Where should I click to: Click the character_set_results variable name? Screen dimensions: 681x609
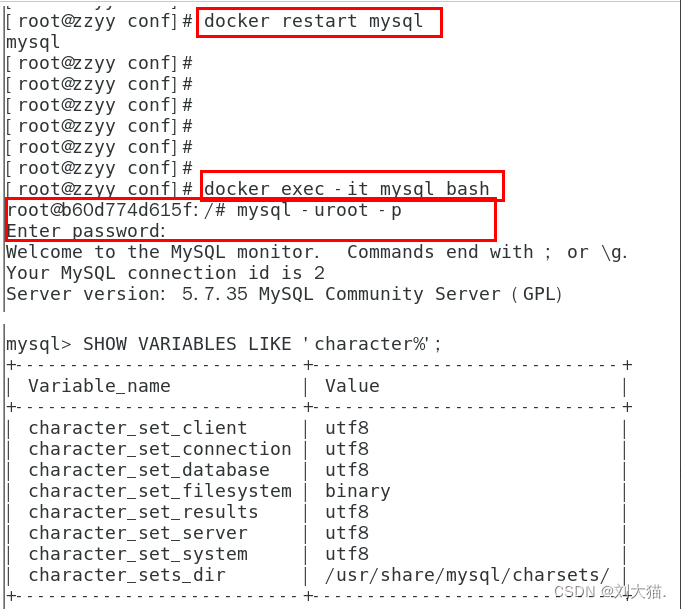click(x=143, y=512)
